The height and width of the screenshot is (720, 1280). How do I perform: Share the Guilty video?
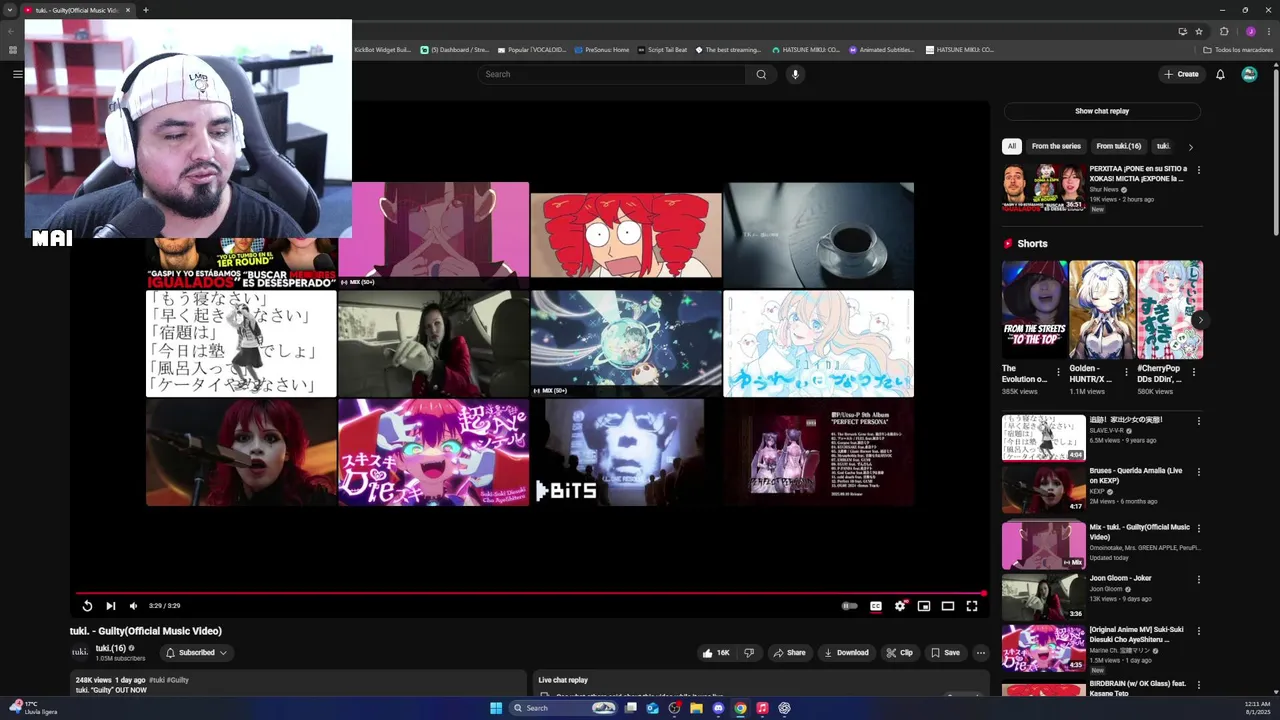pos(789,653)
